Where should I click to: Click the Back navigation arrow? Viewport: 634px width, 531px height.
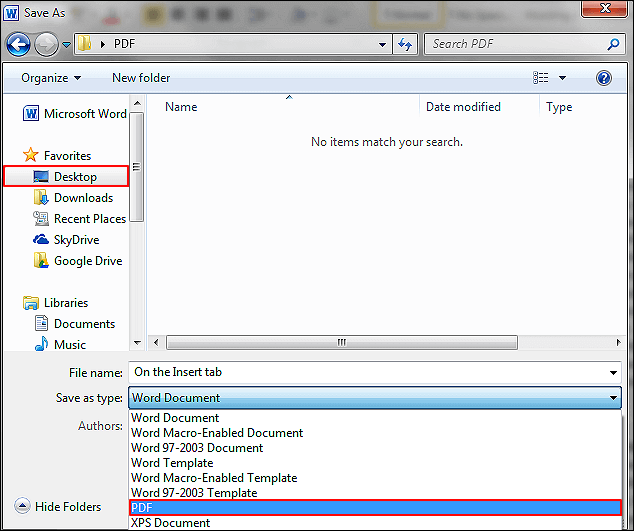point(18,45)
